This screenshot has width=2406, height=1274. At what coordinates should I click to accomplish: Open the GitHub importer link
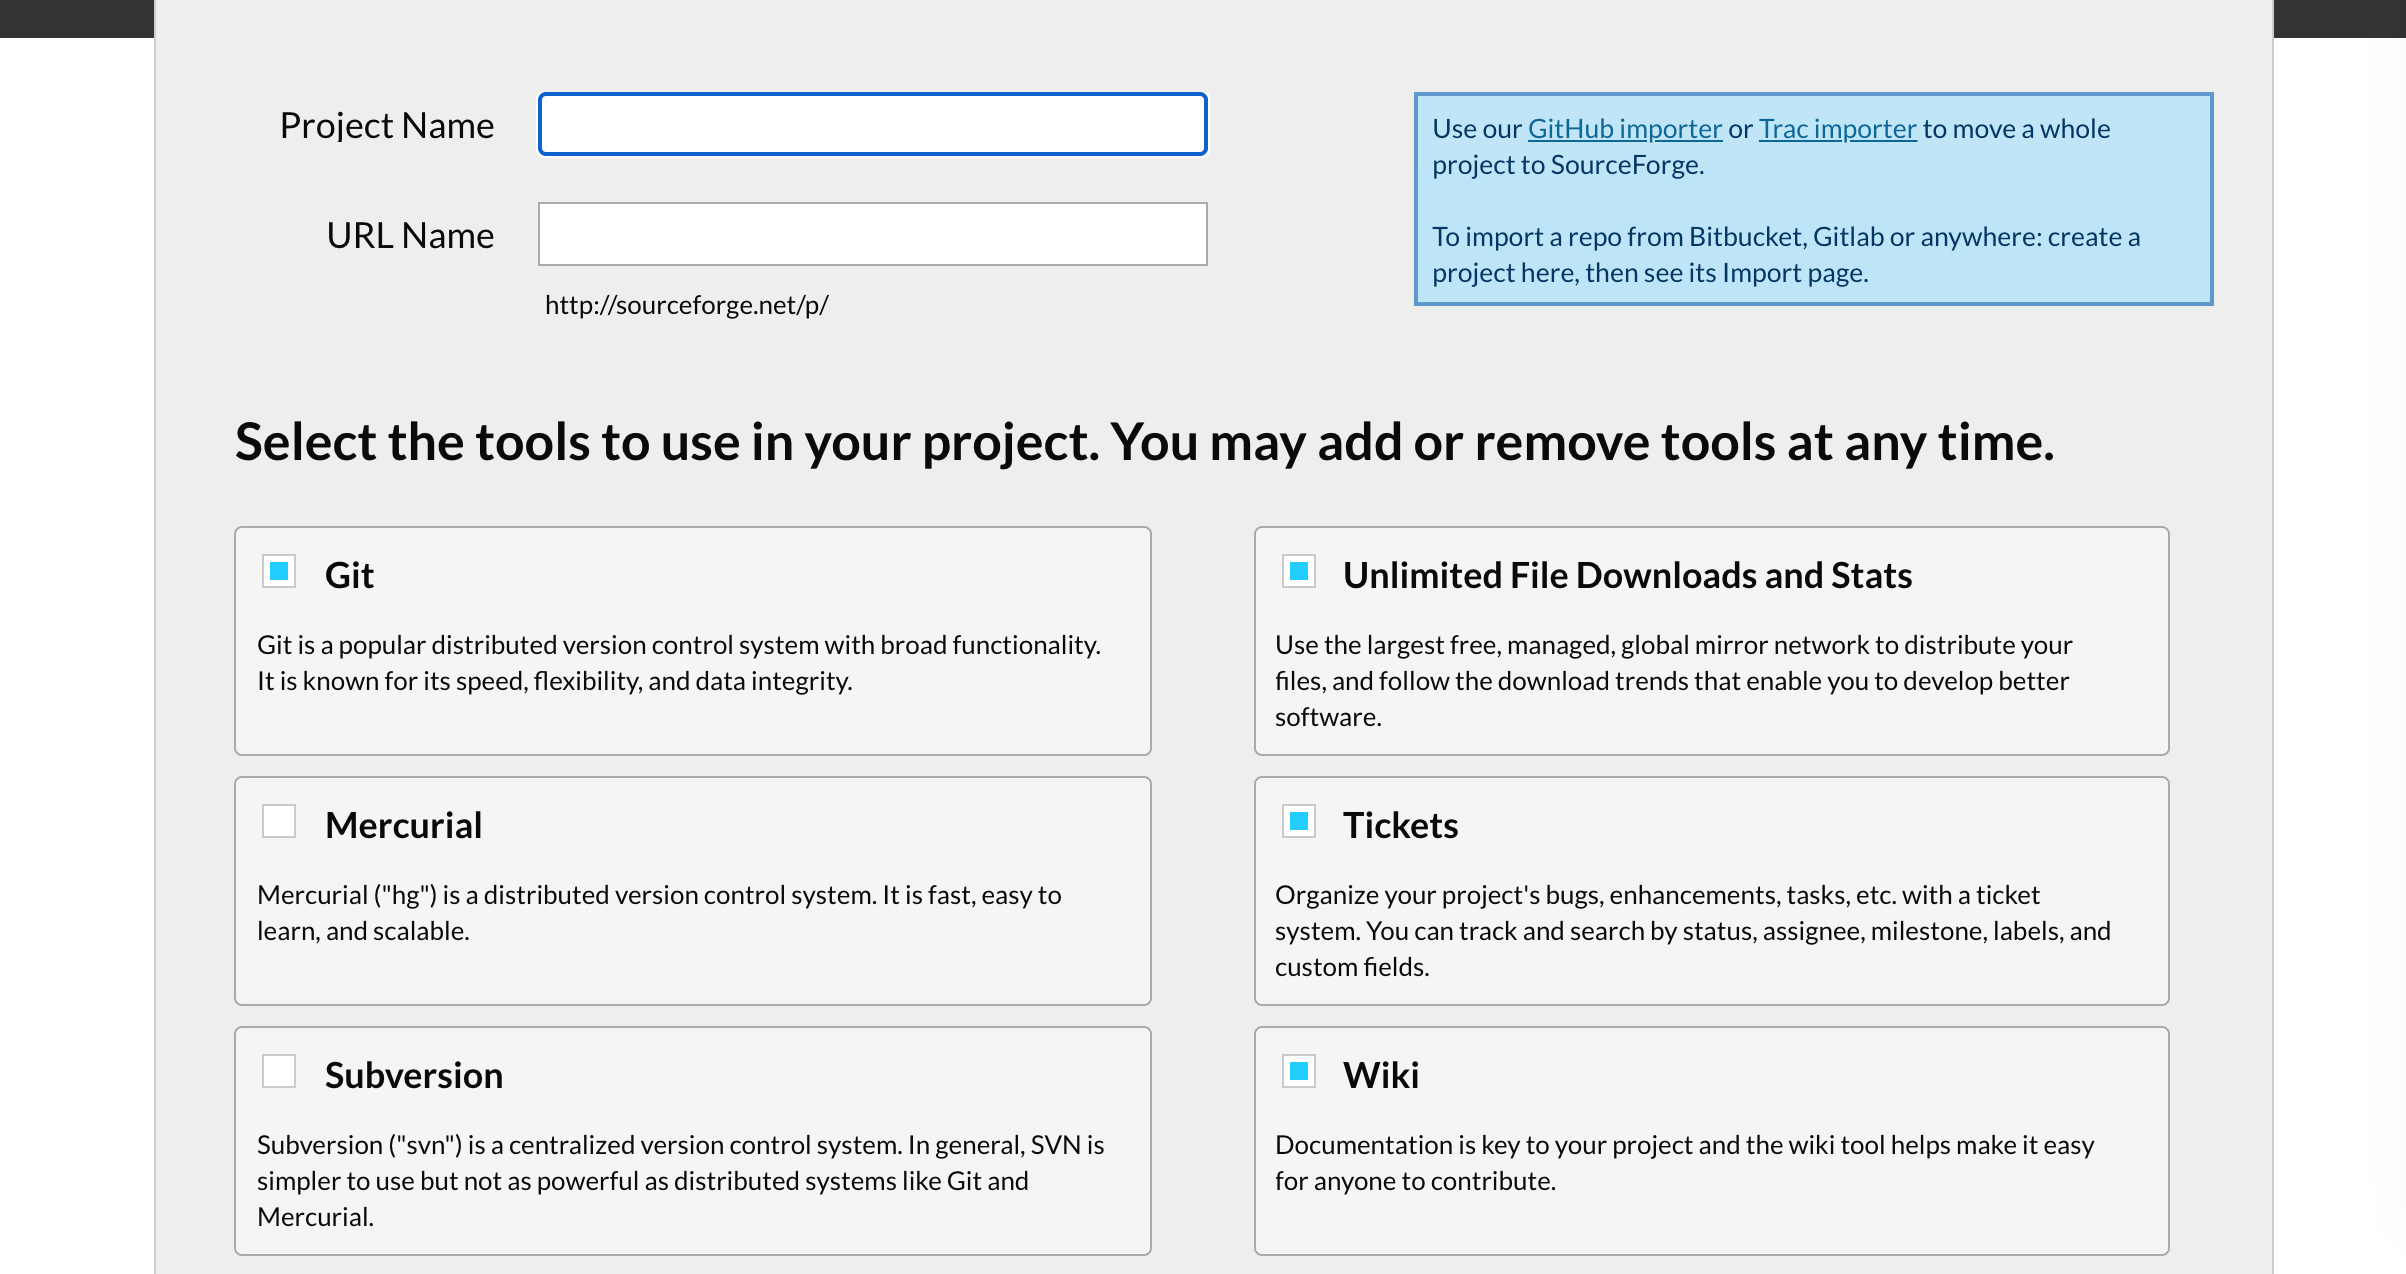point(1624,129)
